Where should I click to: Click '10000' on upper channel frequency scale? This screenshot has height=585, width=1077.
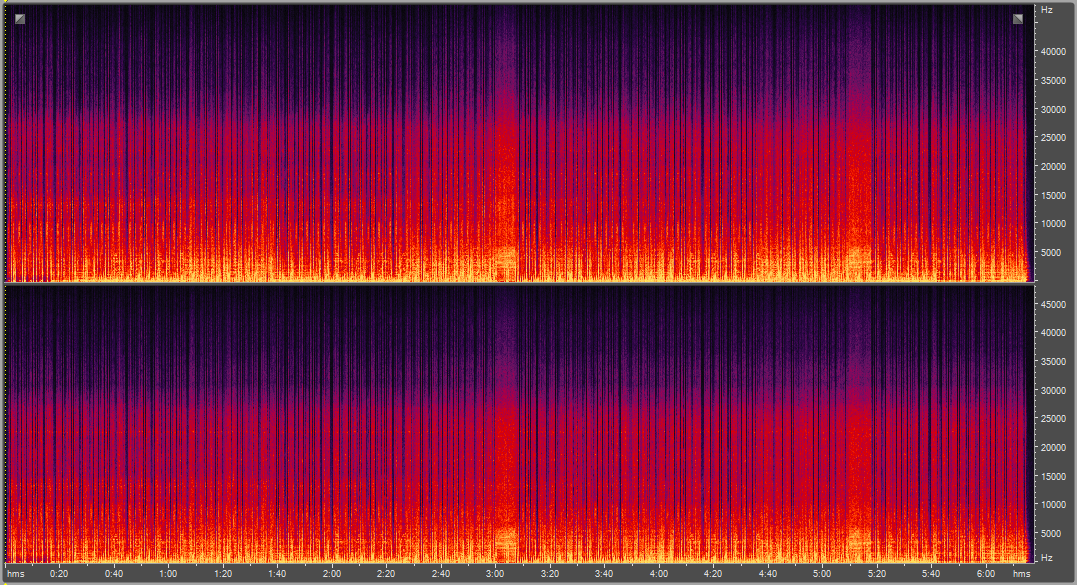1053,224
